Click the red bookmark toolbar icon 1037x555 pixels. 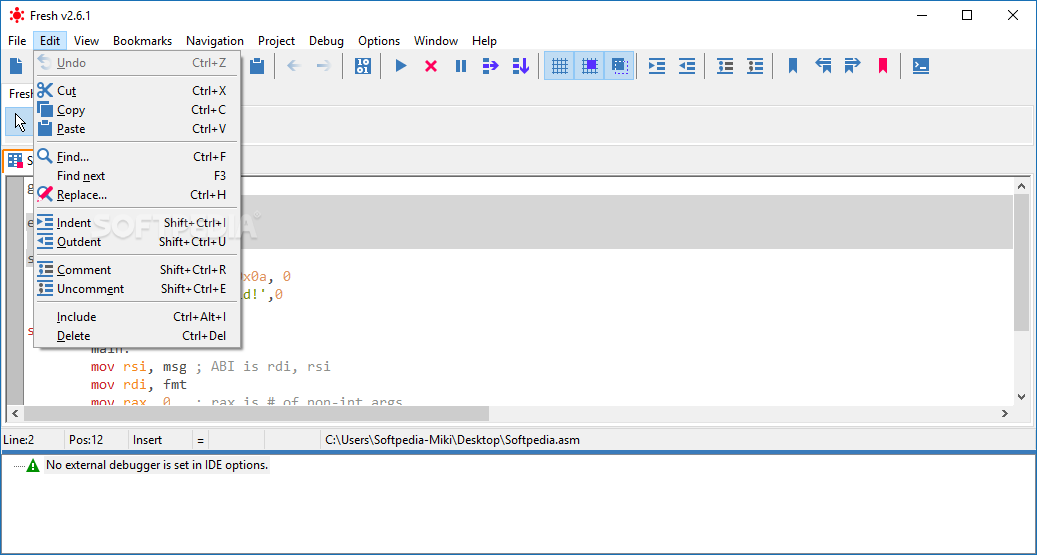(x=883, y=65)
